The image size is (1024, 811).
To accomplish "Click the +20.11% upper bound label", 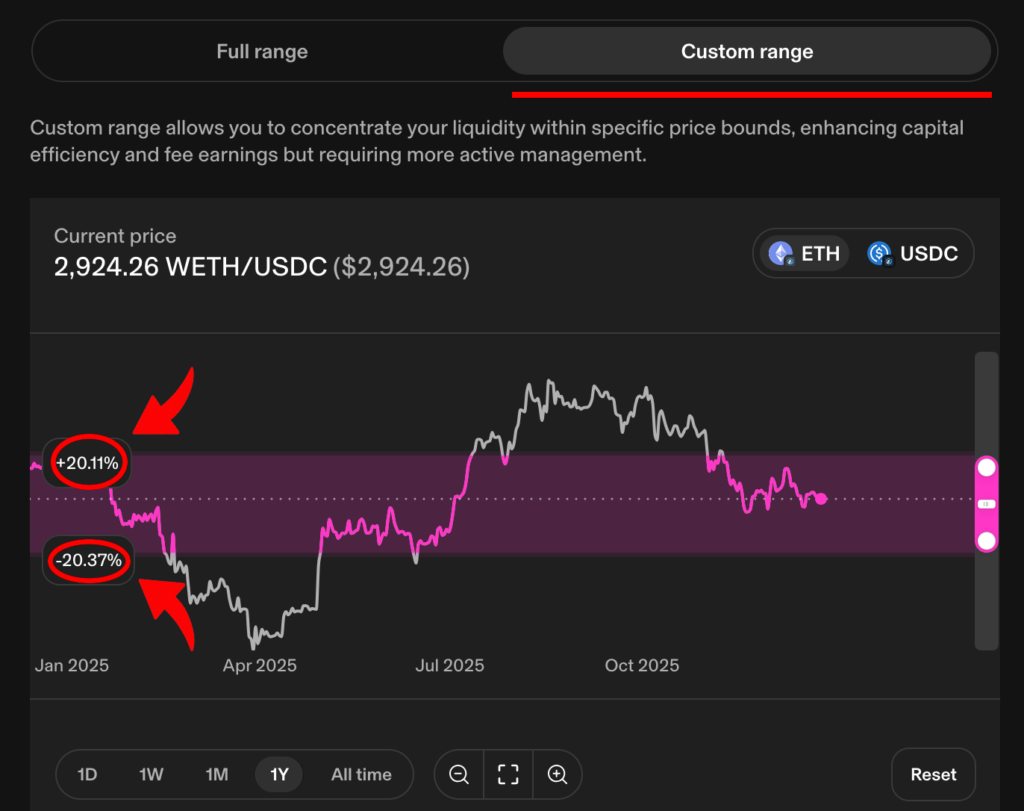I will (x=86, y=463).
